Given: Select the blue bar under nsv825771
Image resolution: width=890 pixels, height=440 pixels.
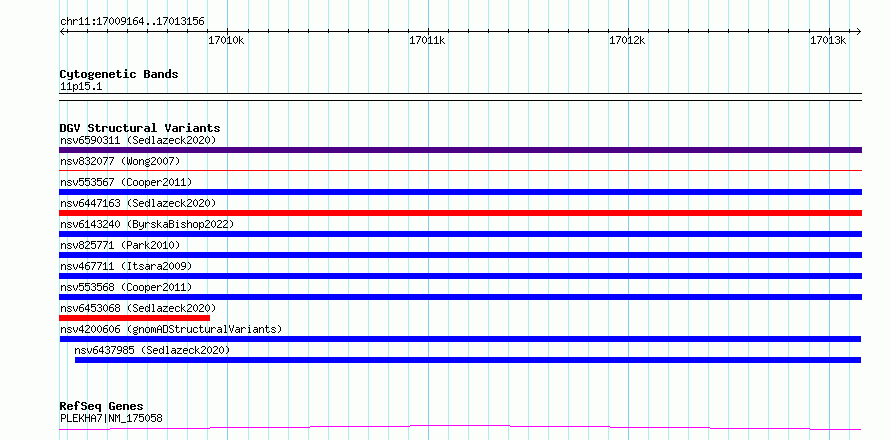Looking at the screenshot, I should coord(460,255).
